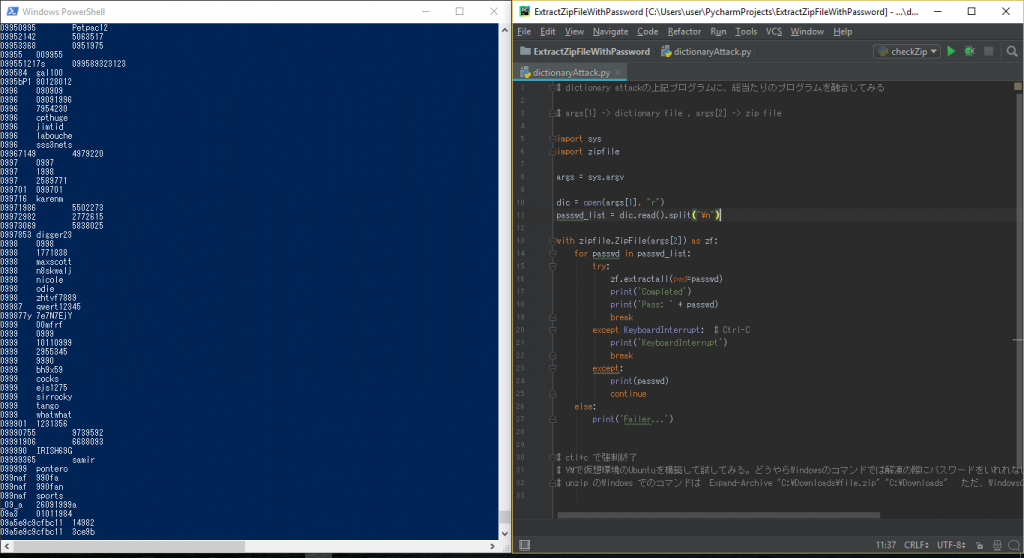
Task: Open the checkZip run configuration dropdown
Action: point(907,51)
